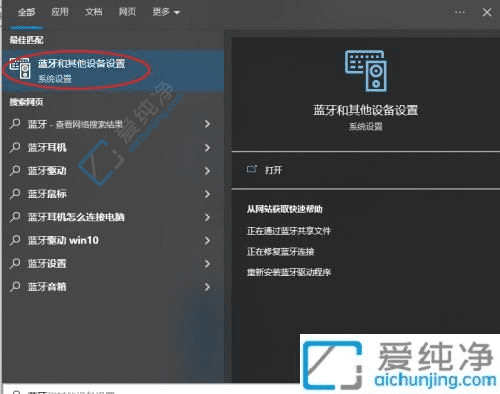
Task: Switch to the 网页 tab
Action: click(x=127, y=12)
